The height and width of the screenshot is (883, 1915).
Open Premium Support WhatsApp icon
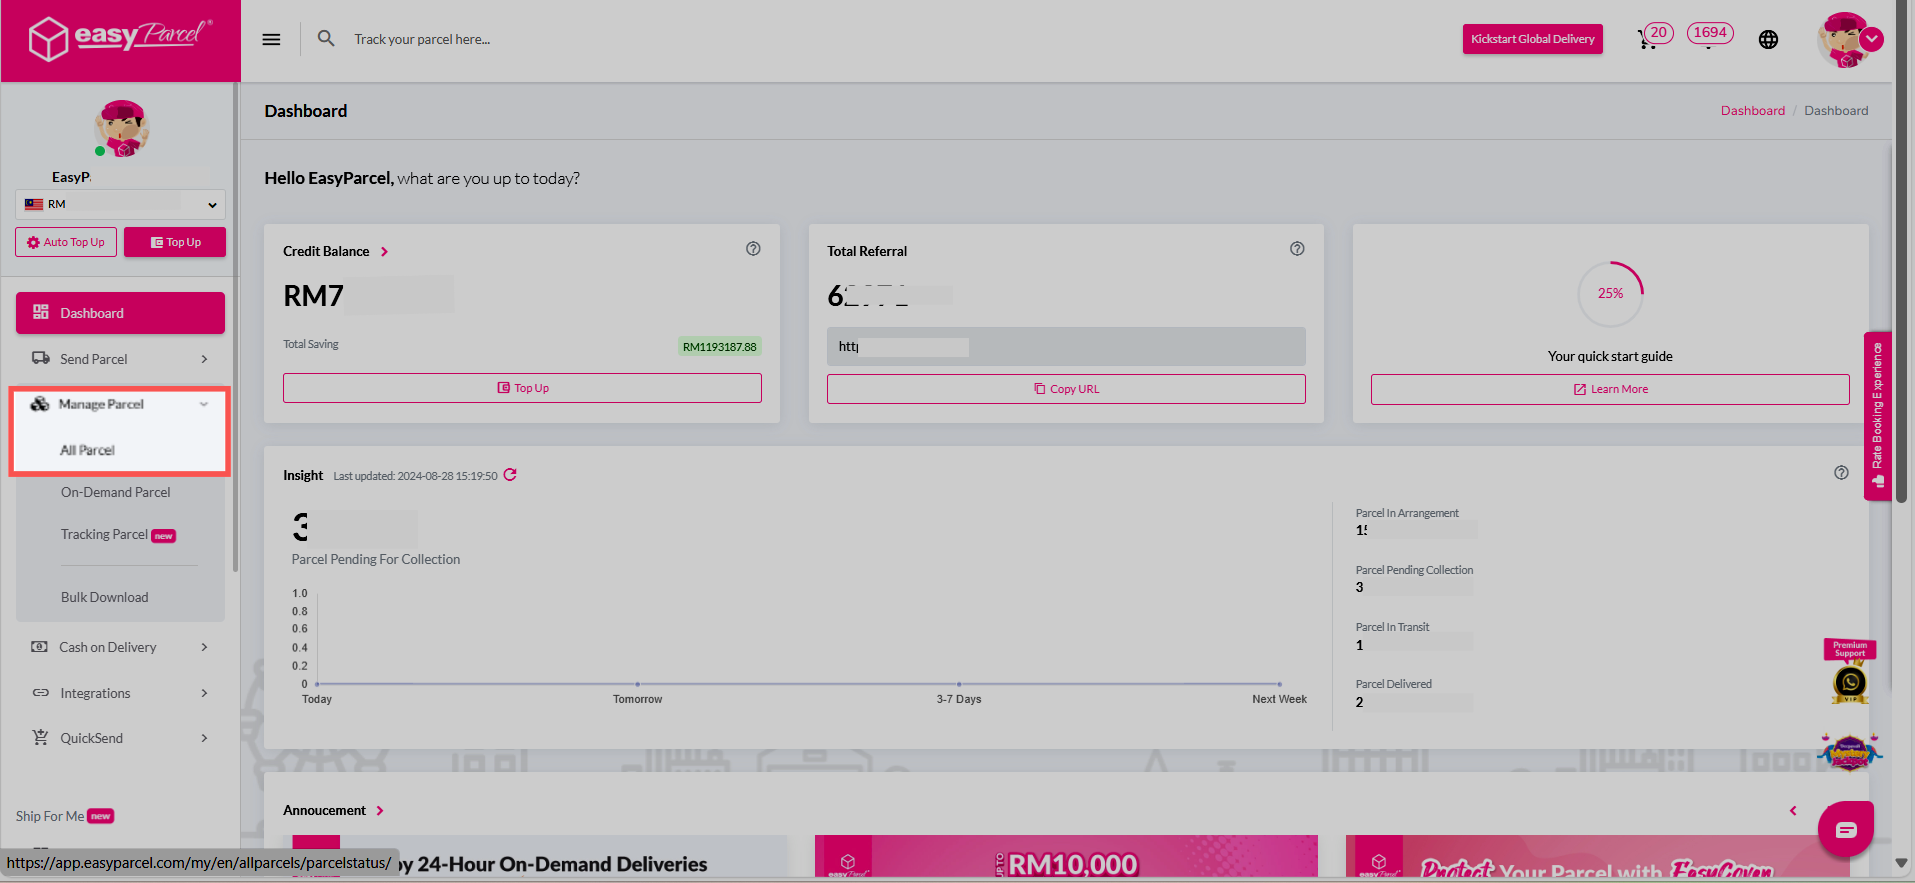point(1850,682)
